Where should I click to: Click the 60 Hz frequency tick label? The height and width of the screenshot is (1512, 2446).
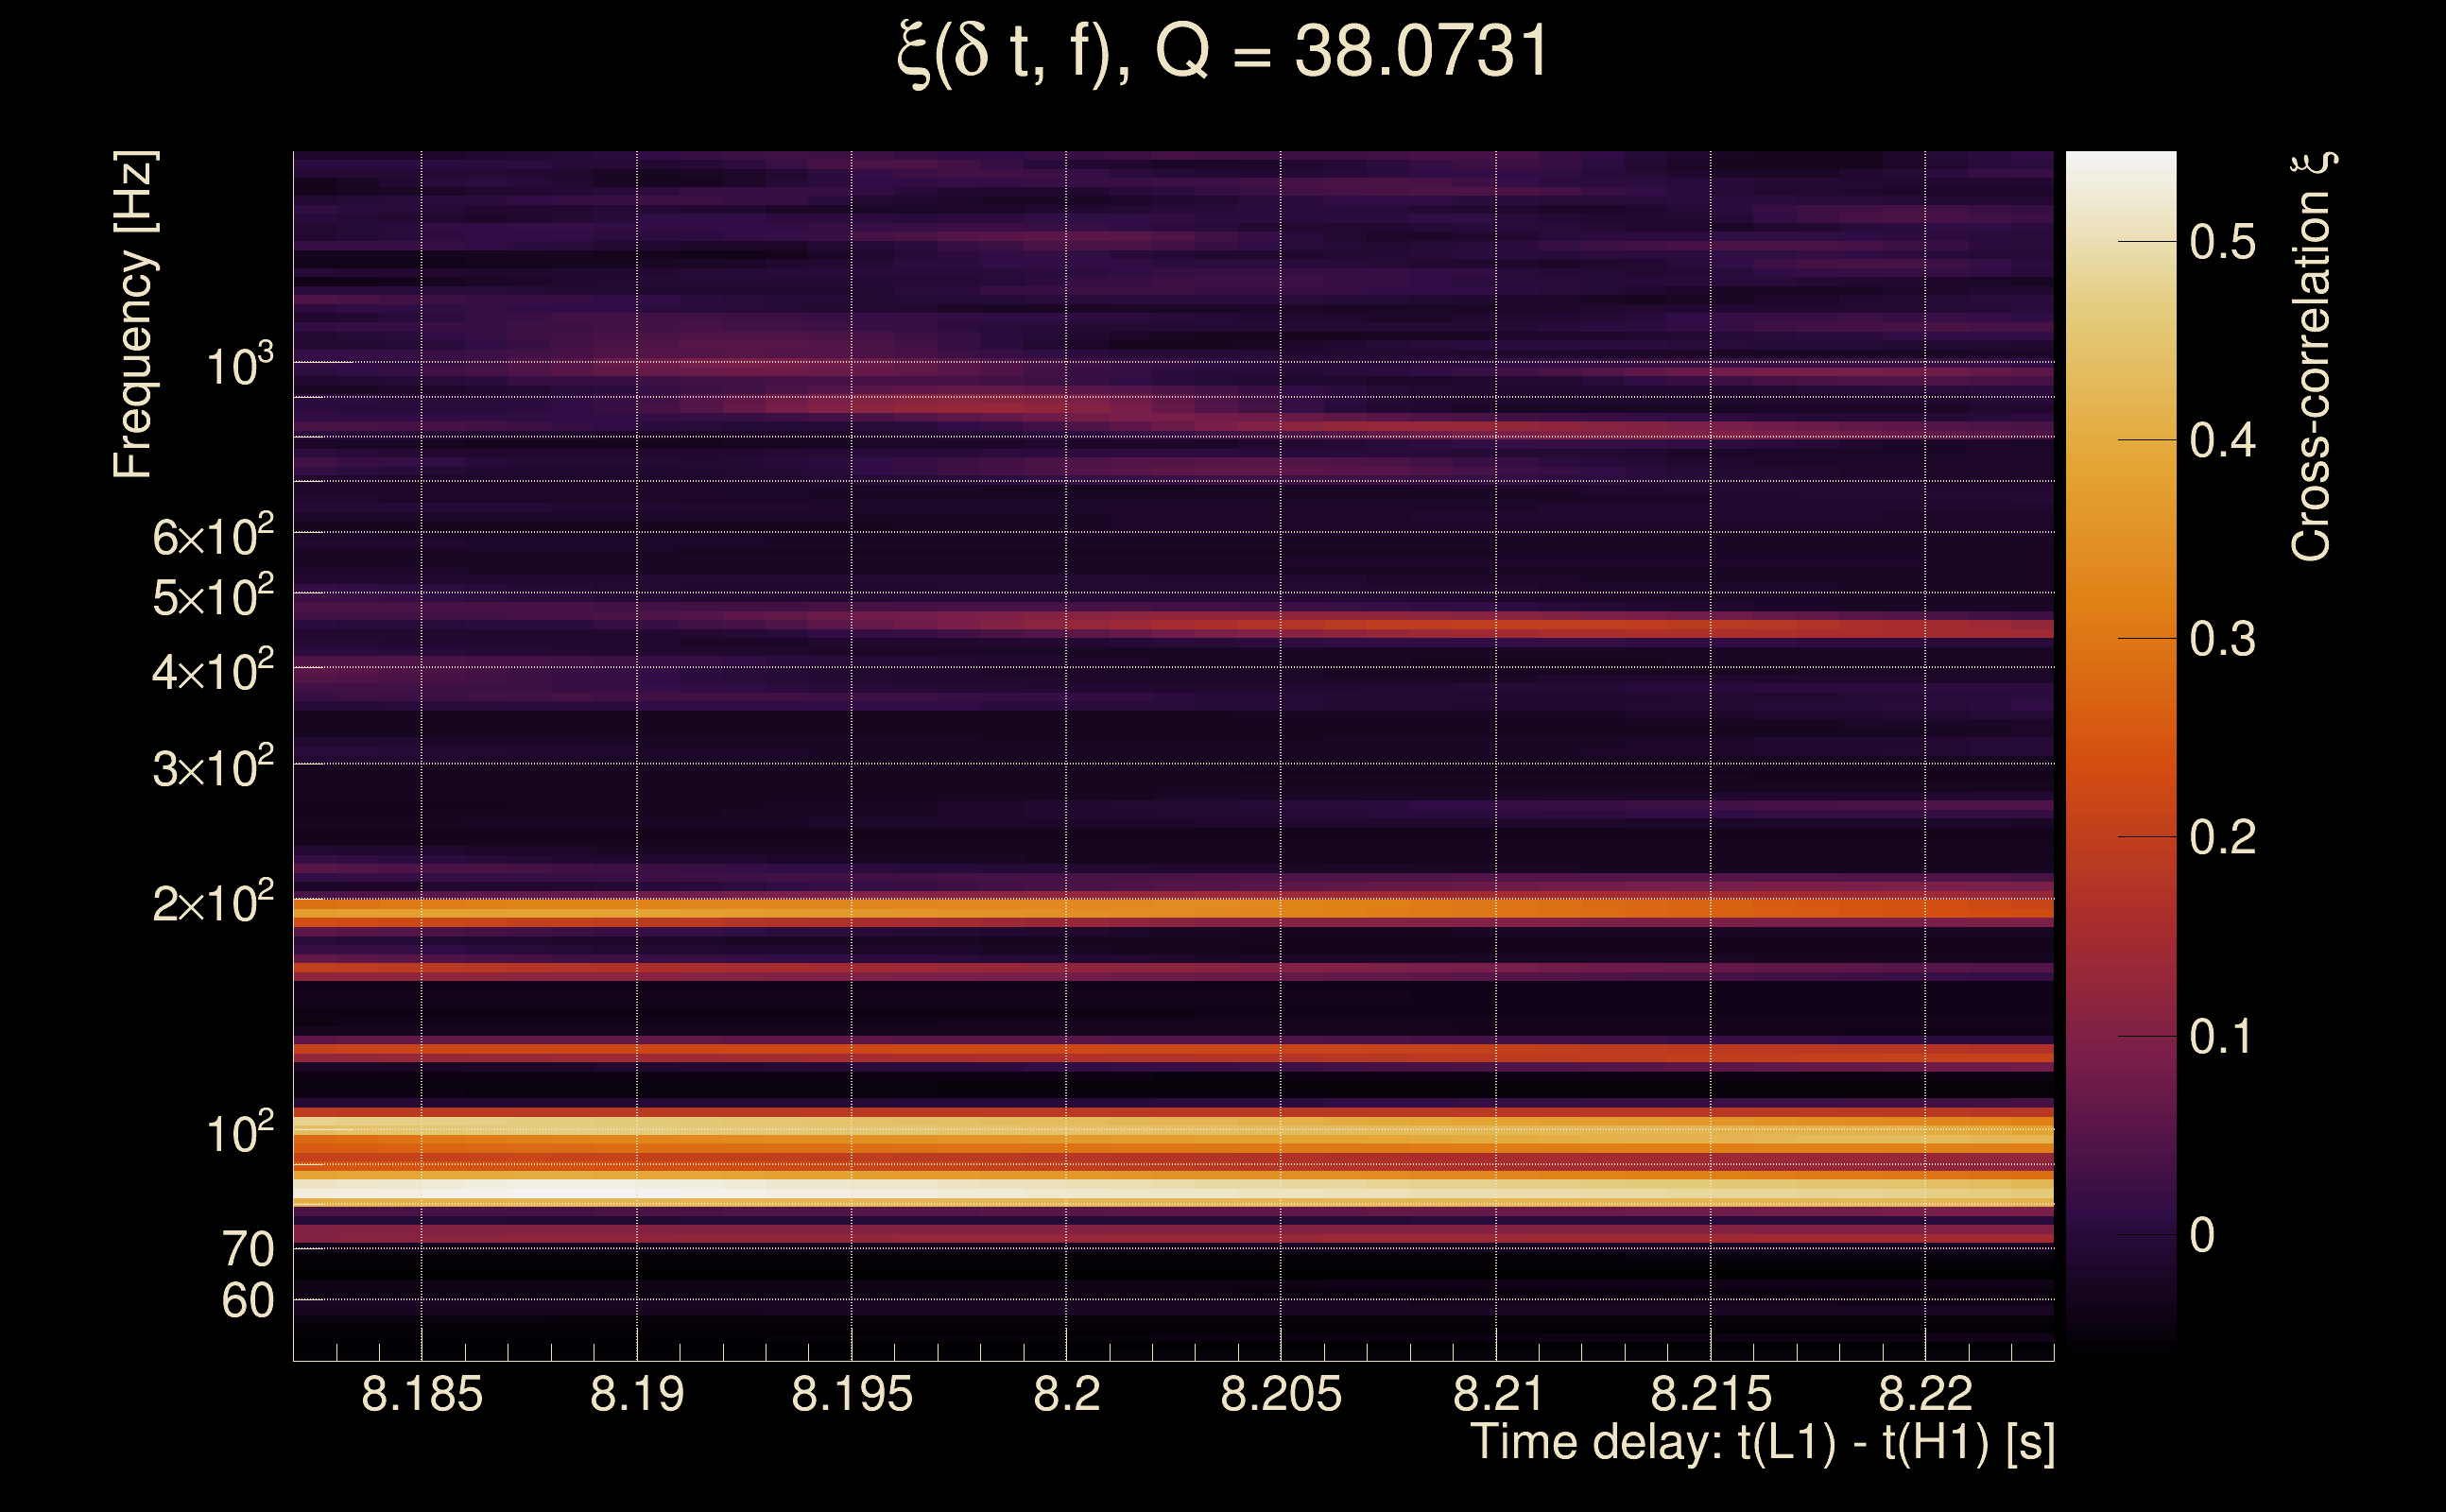(247, 1301)
